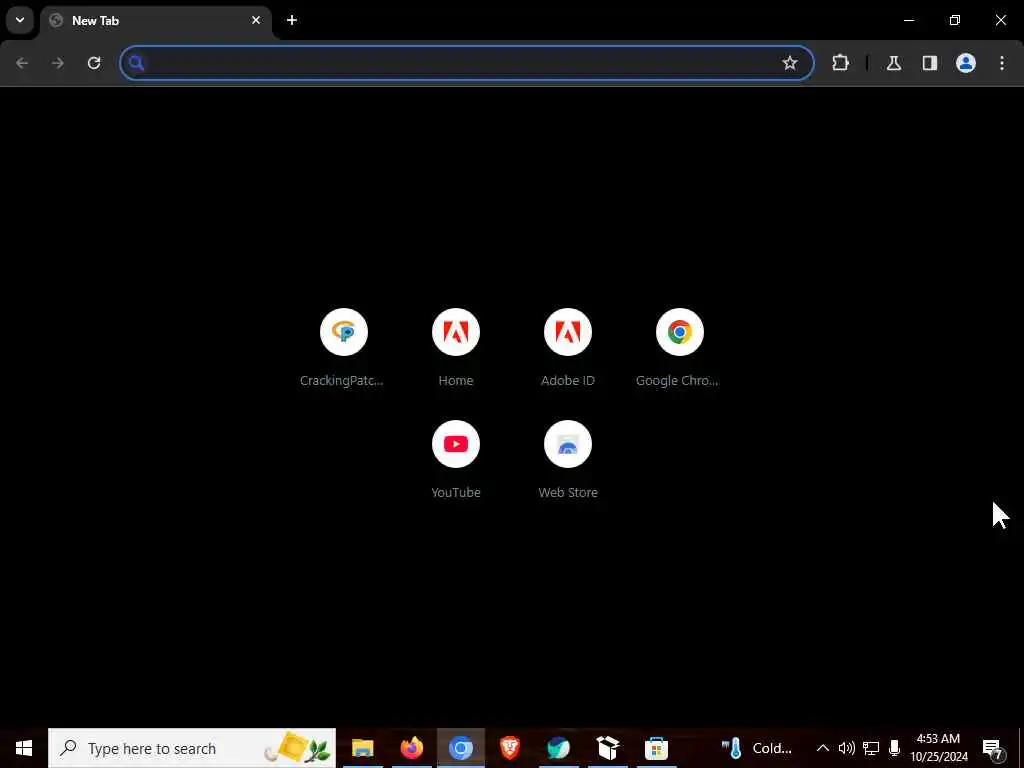Bookmark this tab with the star icon
Screen dimensions: 1024x768
(790, 63)
